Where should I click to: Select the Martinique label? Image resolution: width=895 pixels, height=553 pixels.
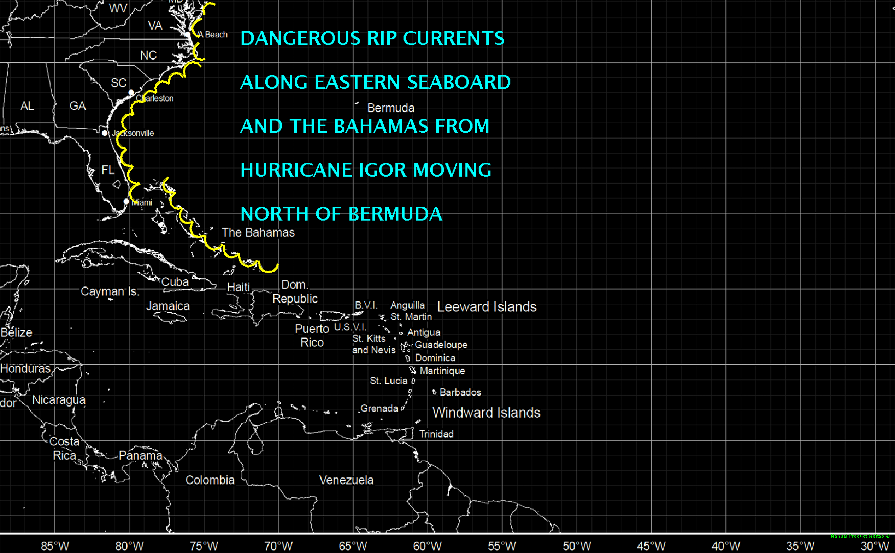point(442,371)
